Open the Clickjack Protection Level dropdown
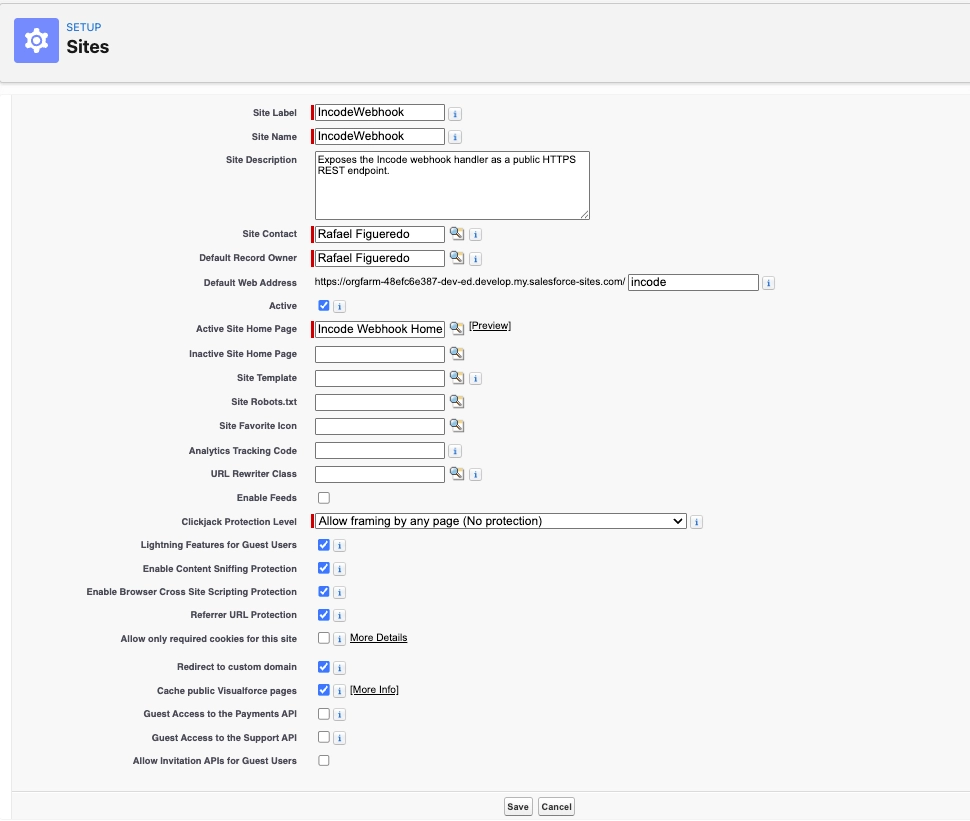 (500, 522)
